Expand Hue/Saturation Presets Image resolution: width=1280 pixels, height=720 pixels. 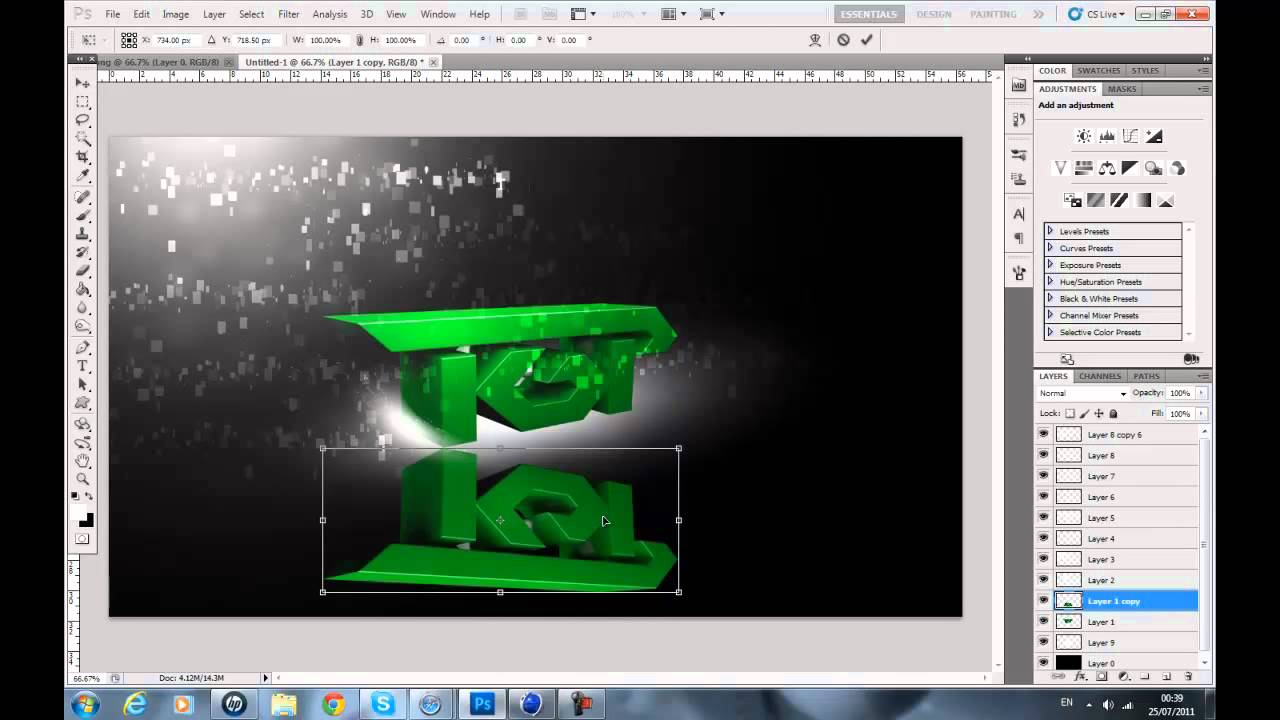tap(1050, 282)
